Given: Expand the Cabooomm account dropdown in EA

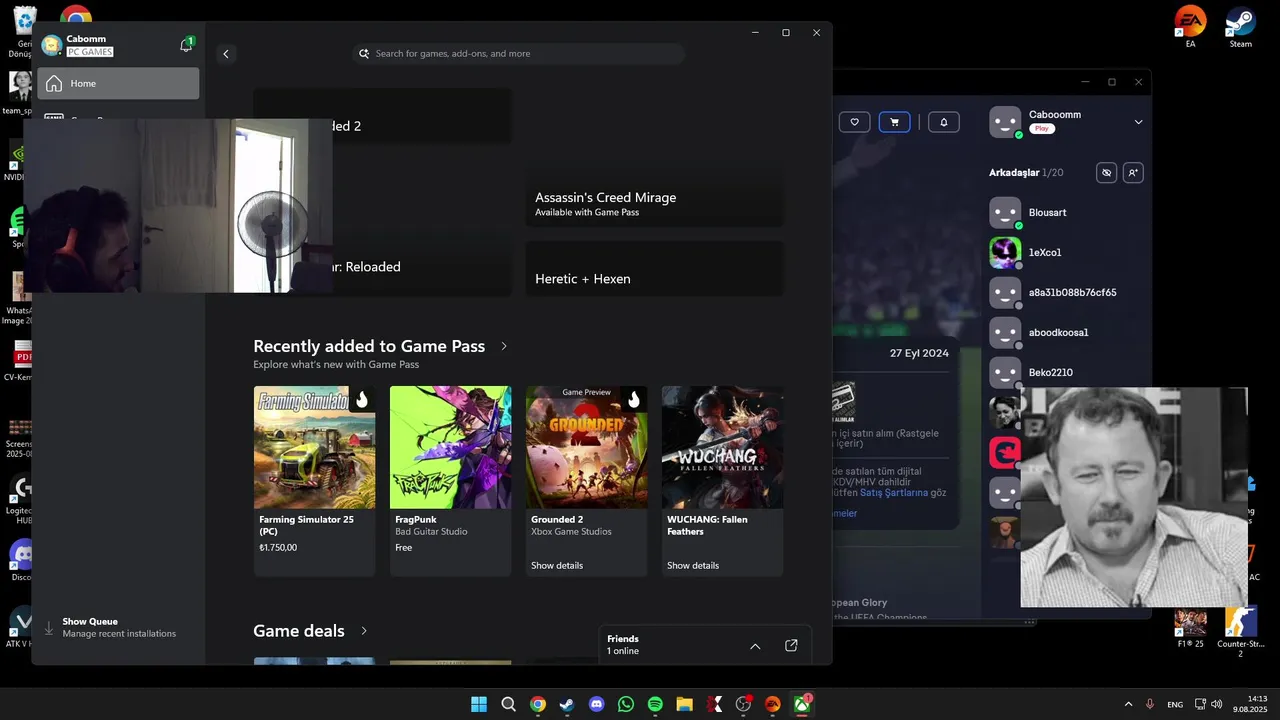Looking at the screenshot, I should click(x=1138, y=122).
